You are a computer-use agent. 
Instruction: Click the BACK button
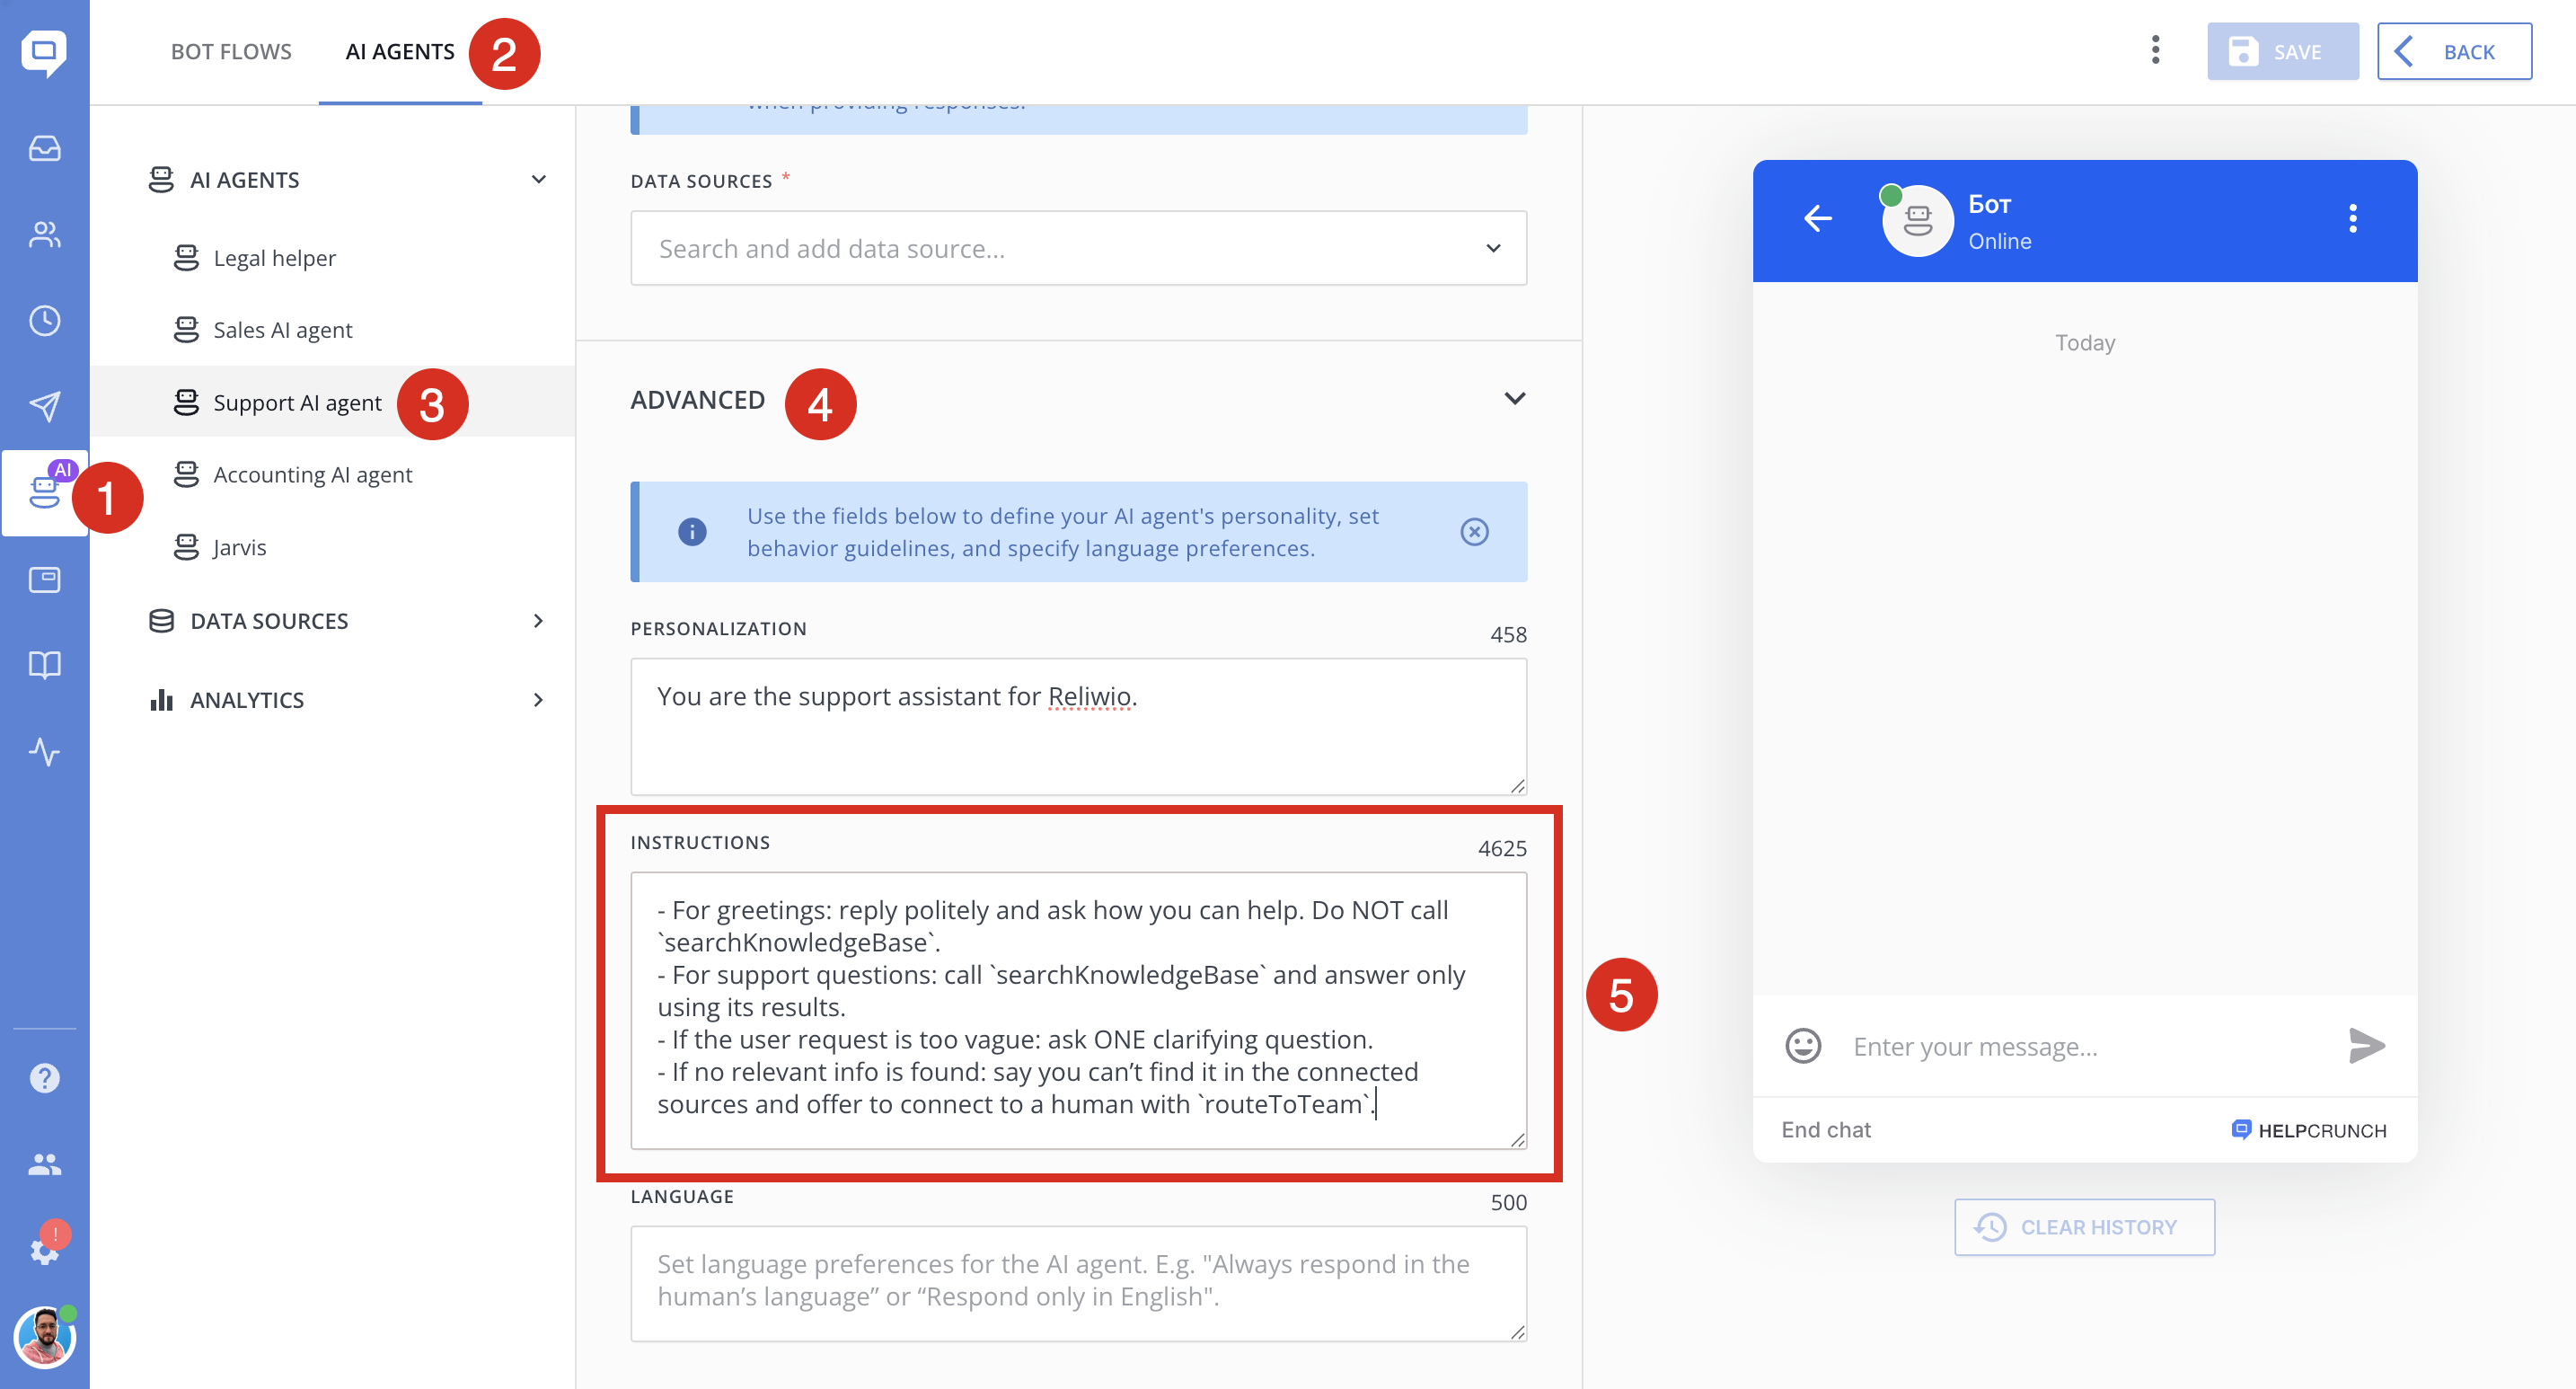[x=2454, y=52]
